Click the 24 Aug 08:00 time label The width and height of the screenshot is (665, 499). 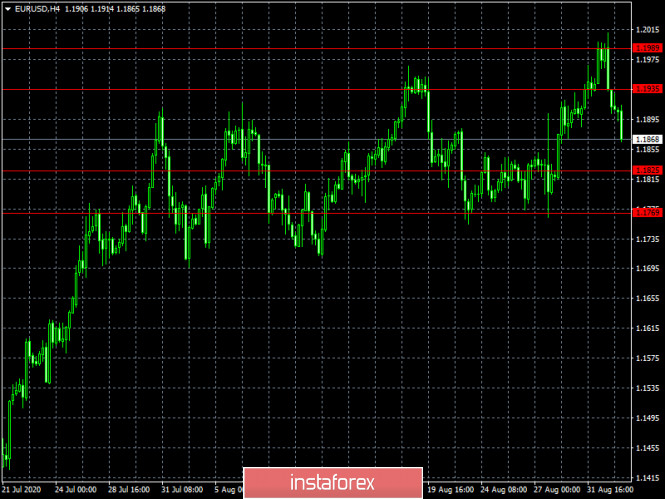tap(504, 491)
